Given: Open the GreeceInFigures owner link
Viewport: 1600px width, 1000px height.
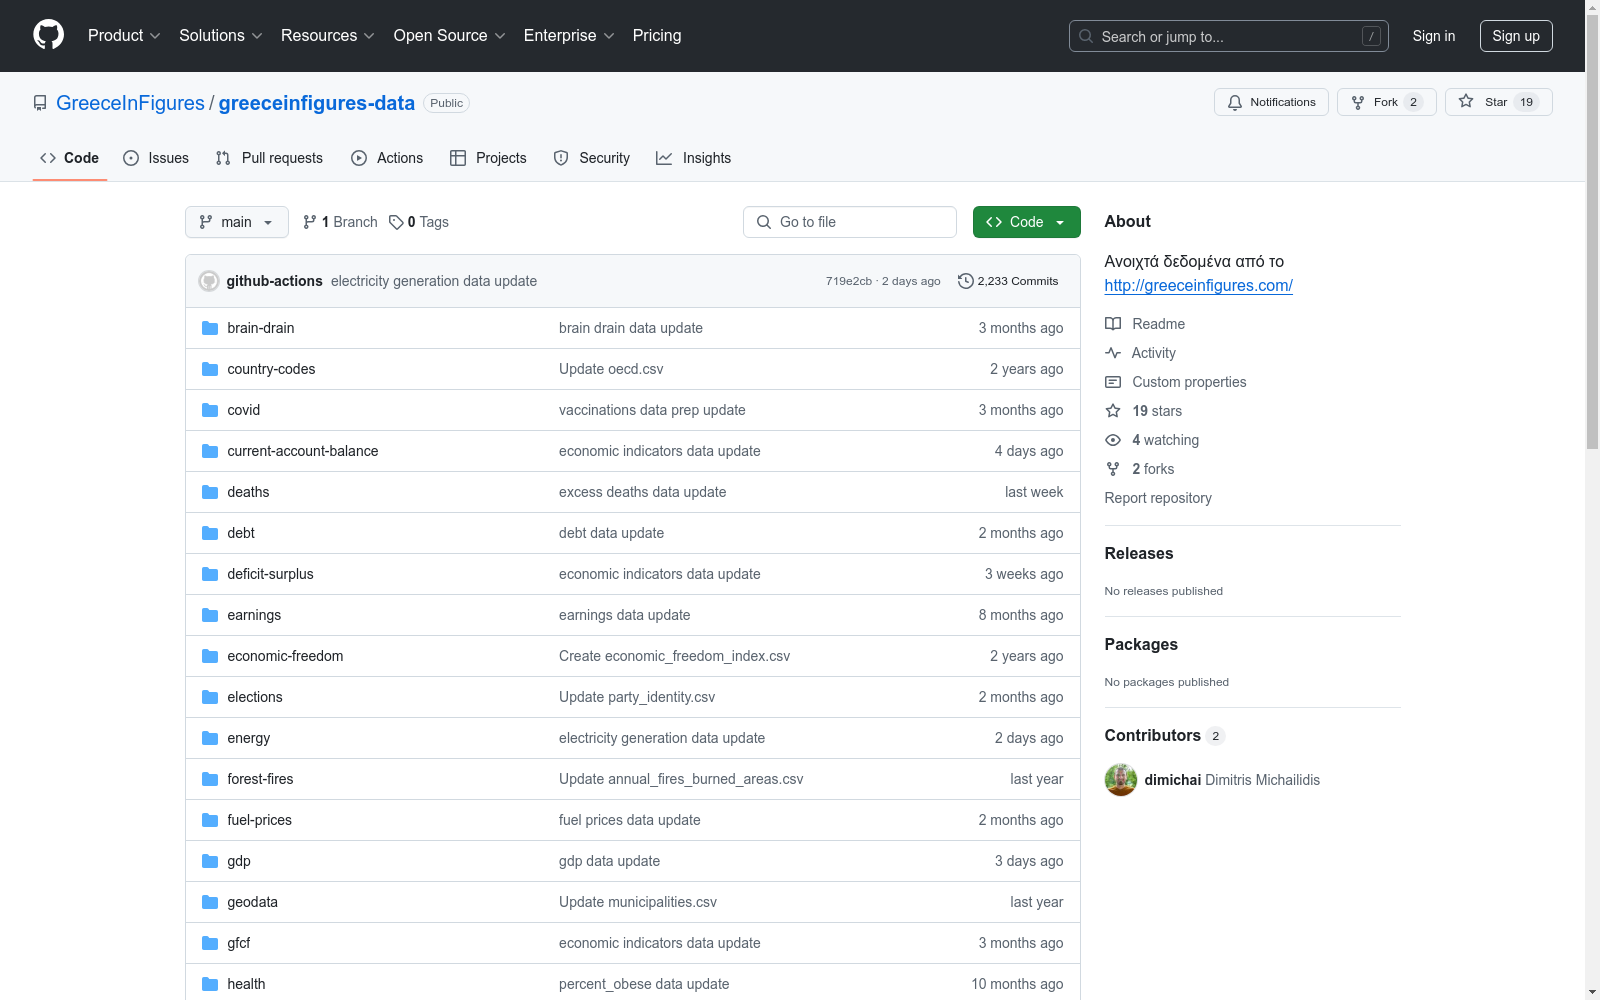Looking at the screenshot, I should 130,103.
